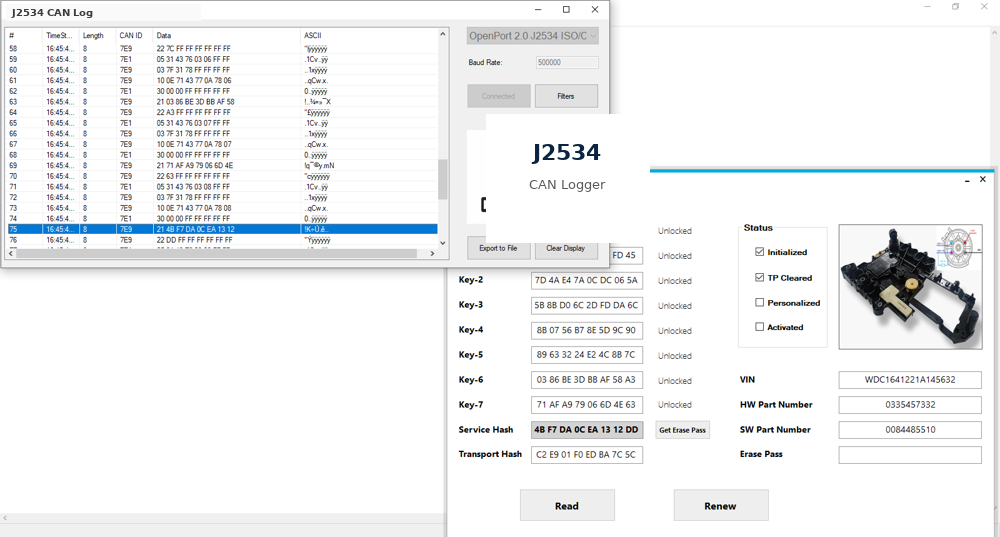The width and height of the screenshot is (1000, 537).
Task: Select log row 69 data 21 71 AF A9
Action: coord(222,165)
